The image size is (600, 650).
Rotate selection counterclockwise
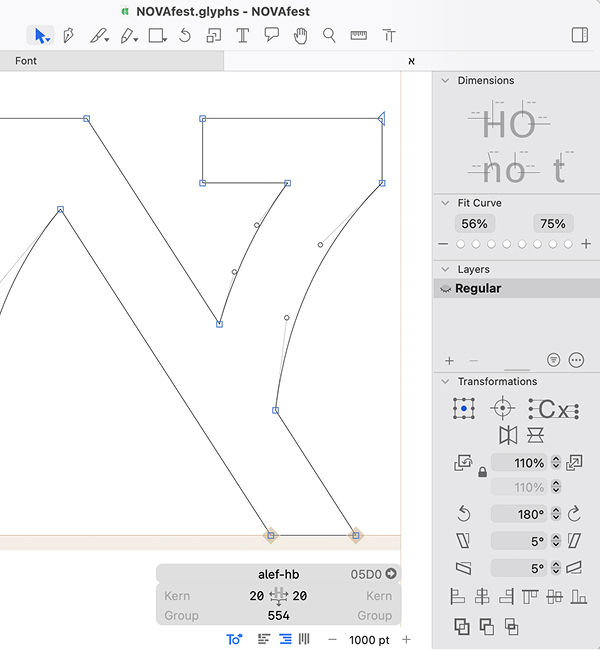click(464, 514)
